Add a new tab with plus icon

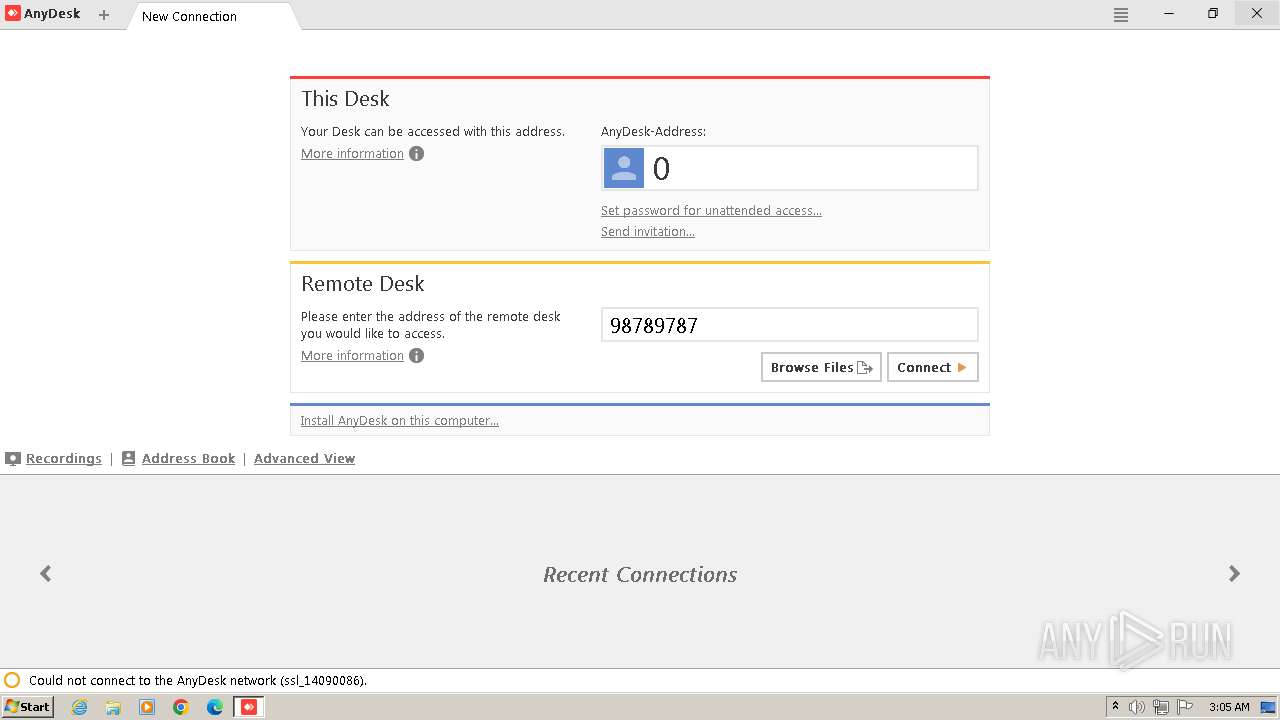click(104, 15)
